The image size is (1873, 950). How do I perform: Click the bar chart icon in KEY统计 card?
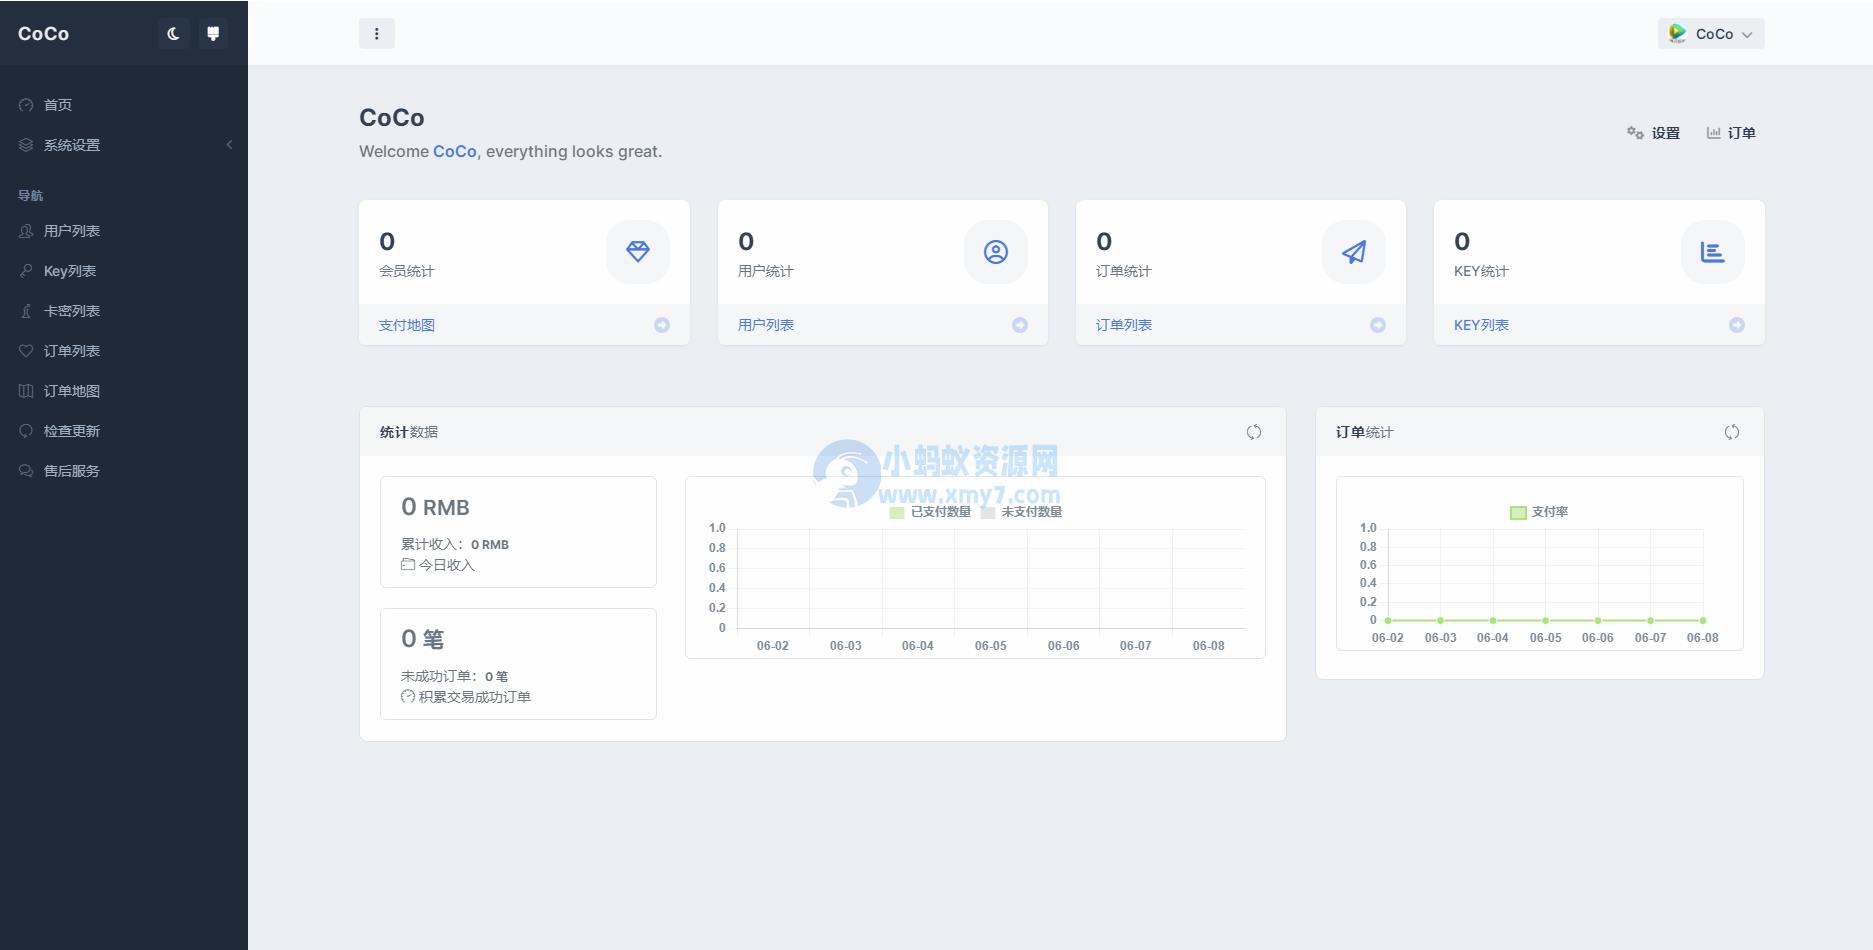pyautogui.click(x=1713, y=252)
